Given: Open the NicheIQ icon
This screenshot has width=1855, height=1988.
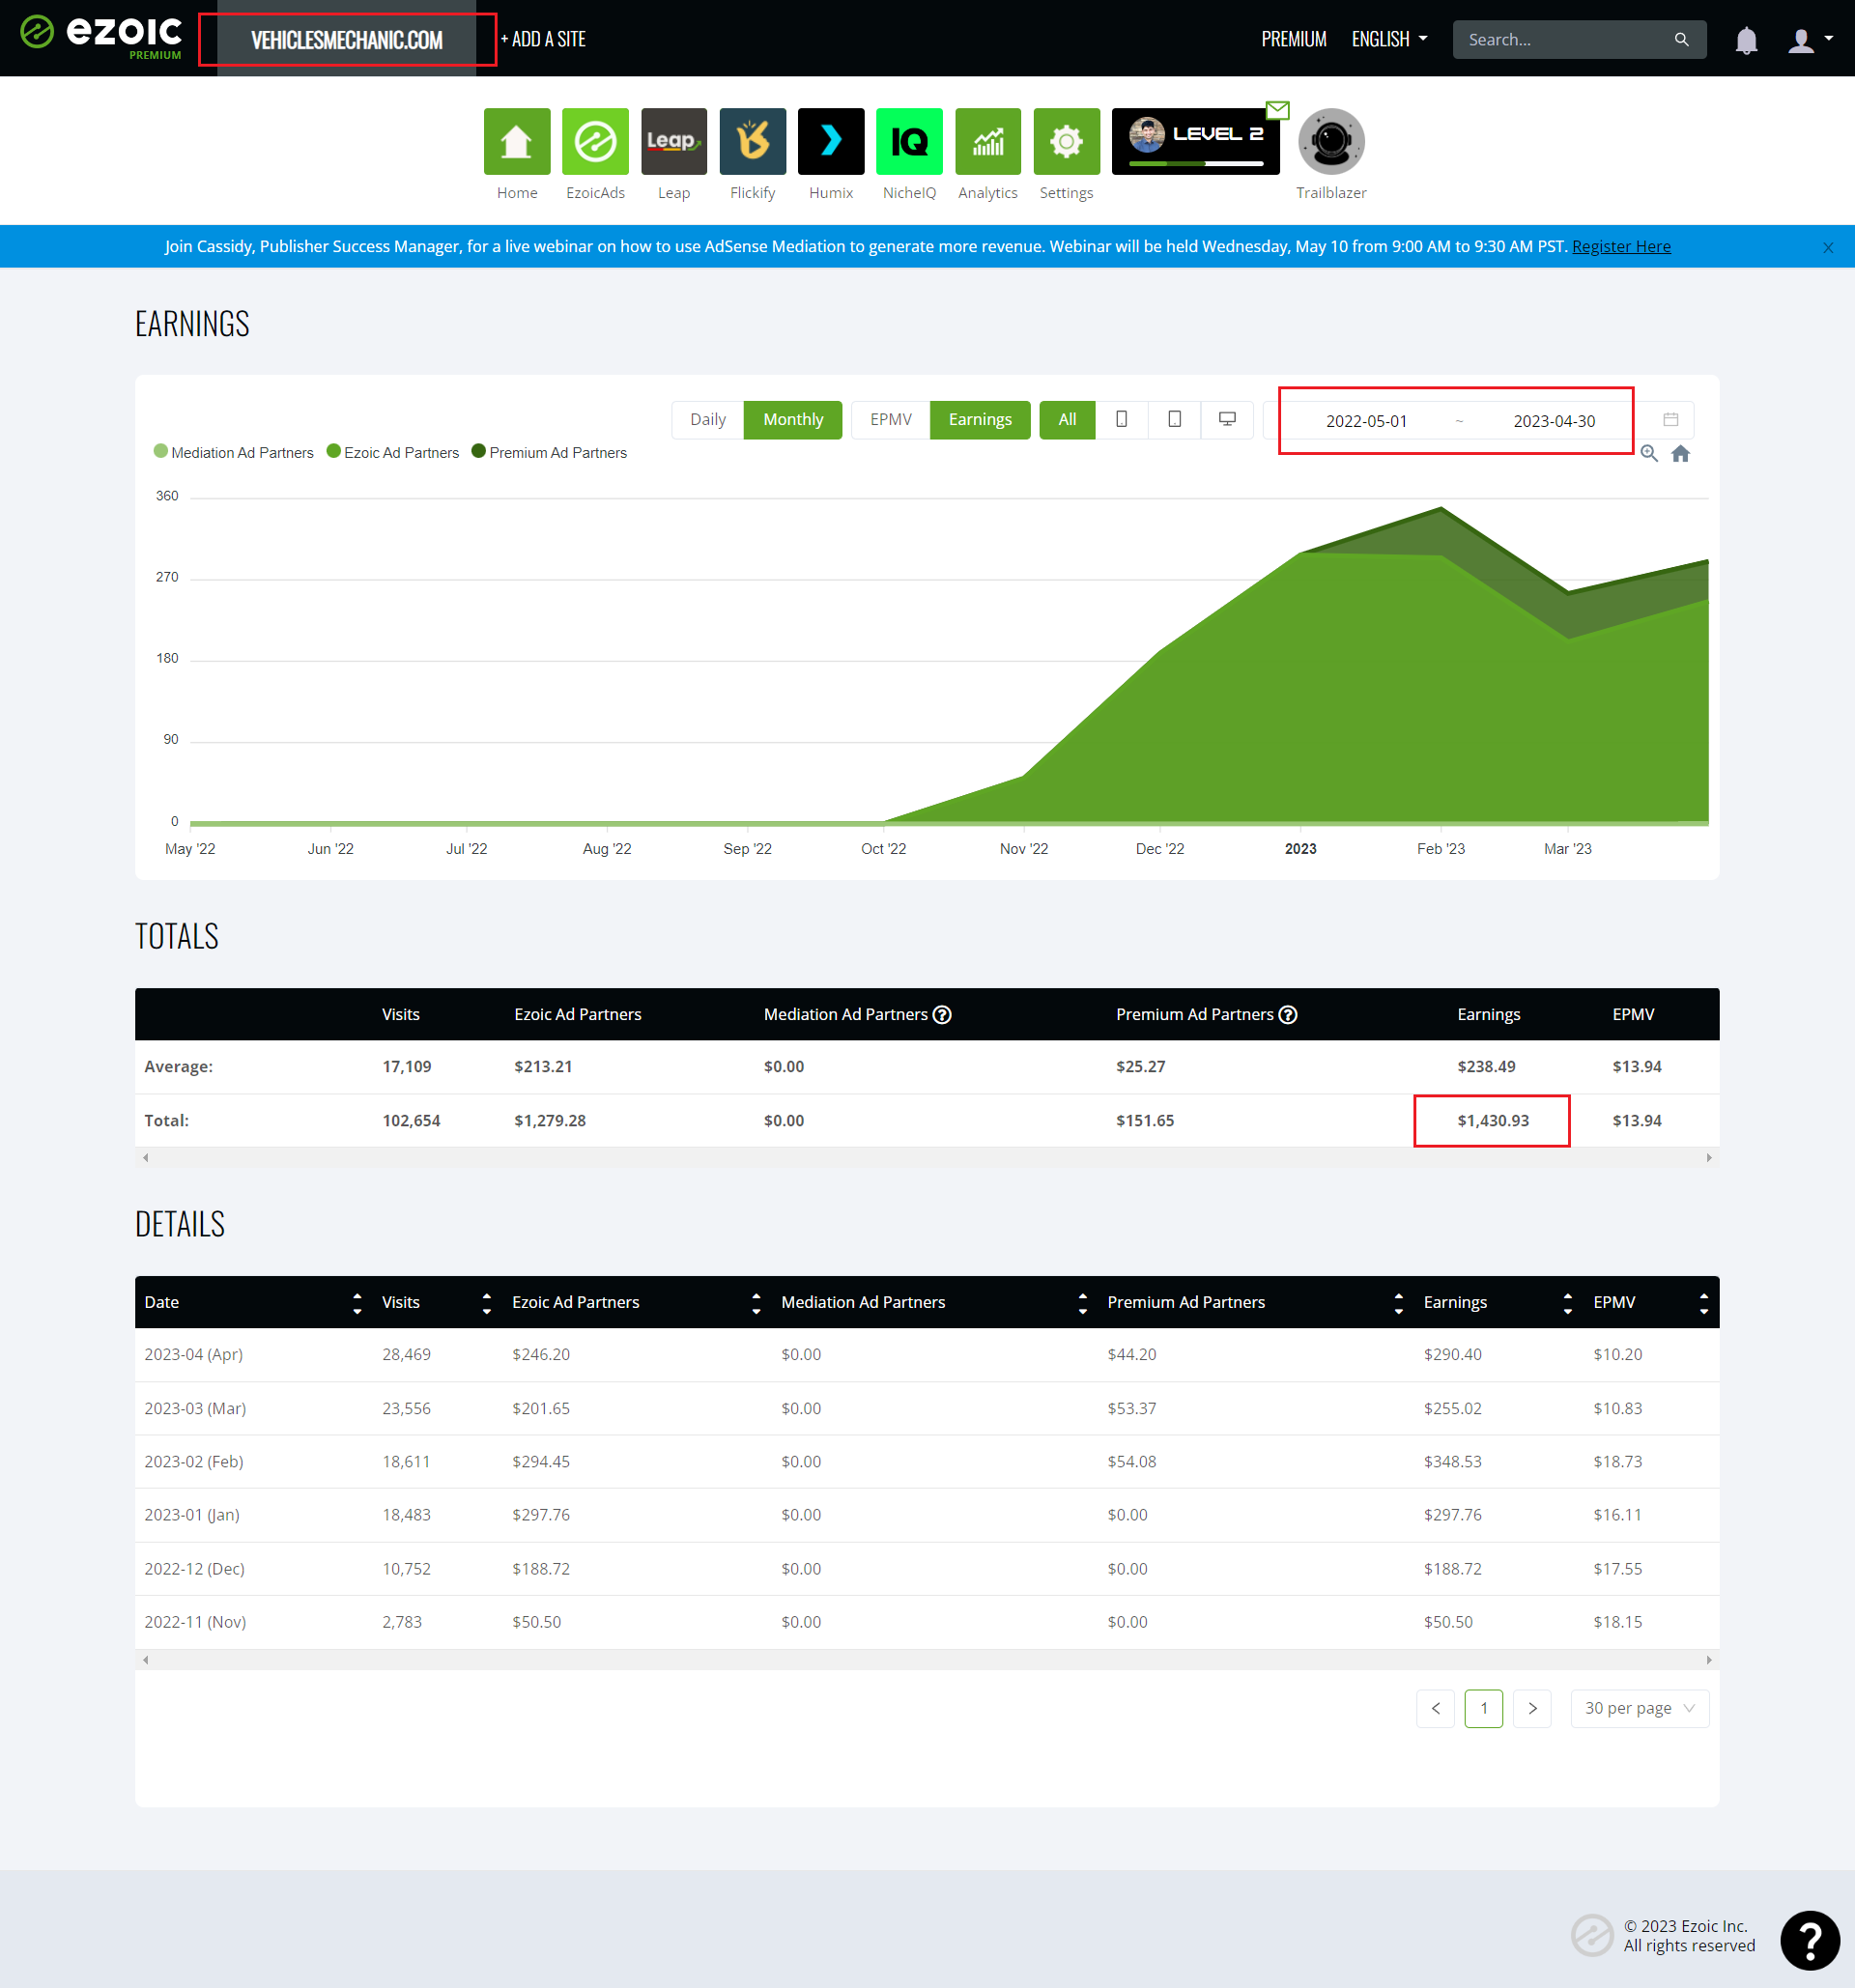Looking at the screenshot, I should point(909,141).
